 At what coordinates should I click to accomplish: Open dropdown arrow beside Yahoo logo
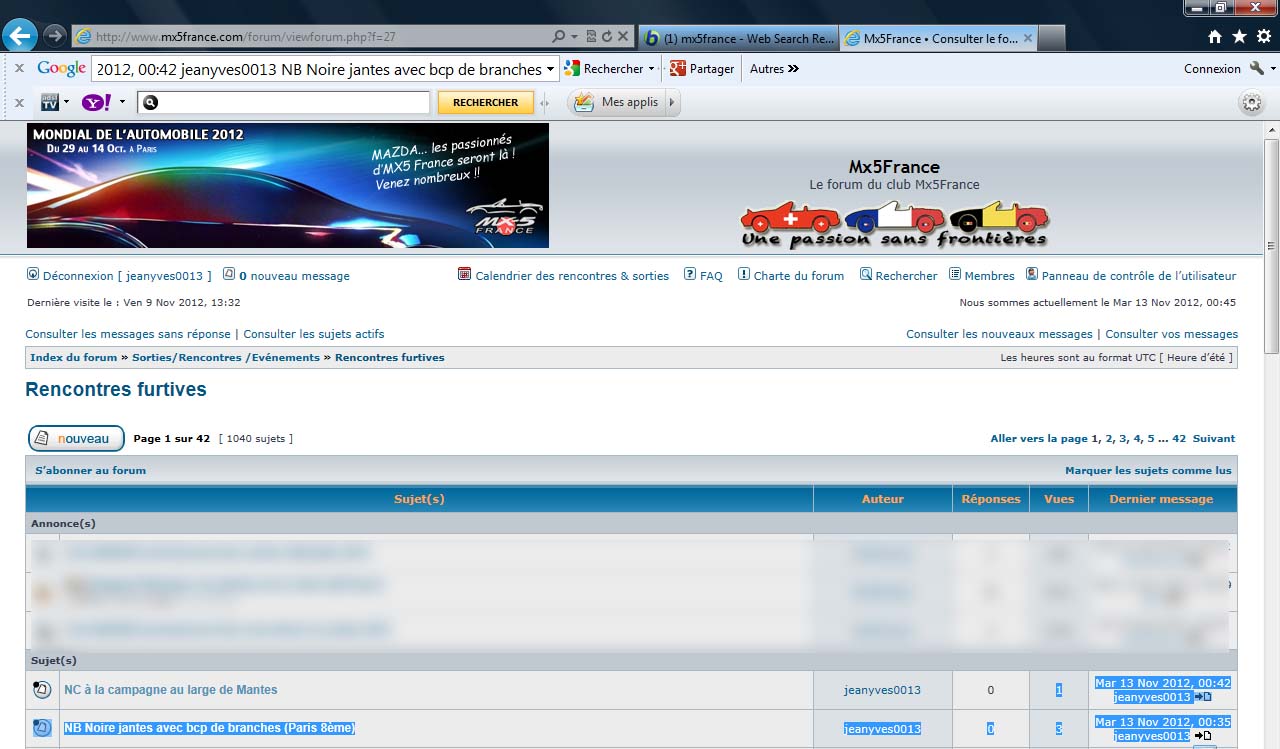click(x=123, y=102)
